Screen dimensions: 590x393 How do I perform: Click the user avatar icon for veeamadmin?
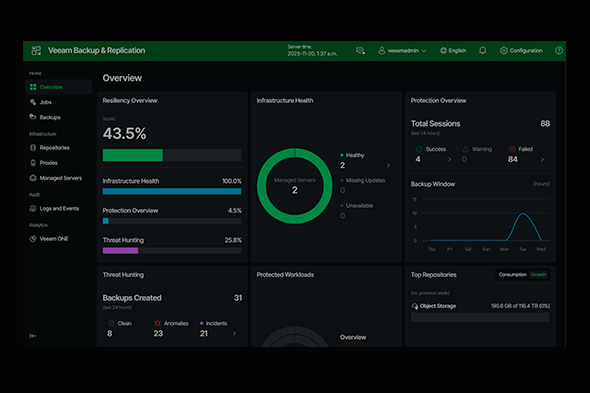382,50
